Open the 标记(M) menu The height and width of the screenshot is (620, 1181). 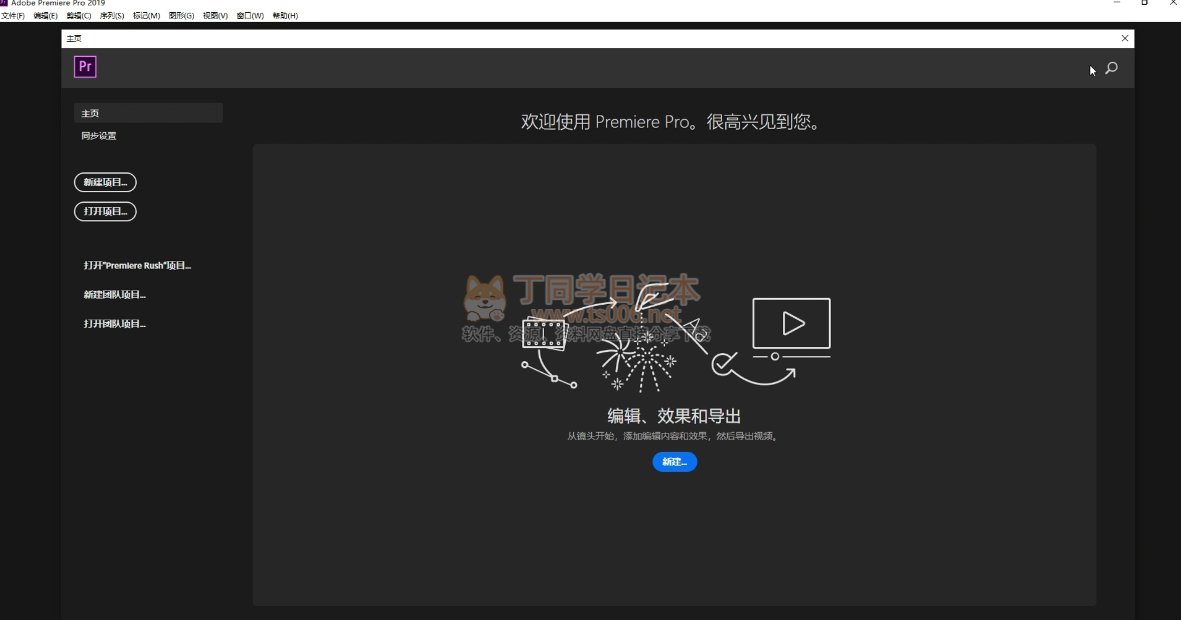[x=146, y=16]
